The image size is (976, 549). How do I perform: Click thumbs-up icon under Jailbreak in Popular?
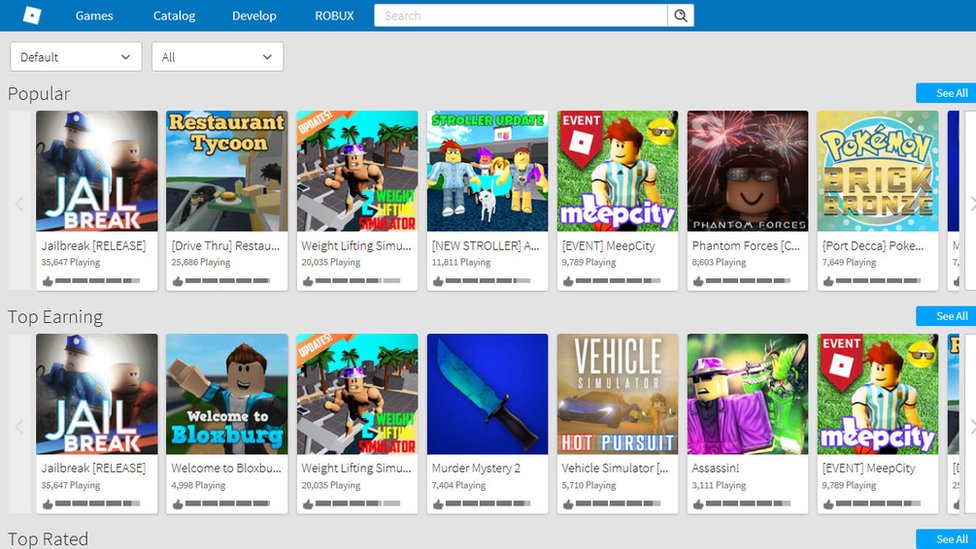[x=47, y=282]
